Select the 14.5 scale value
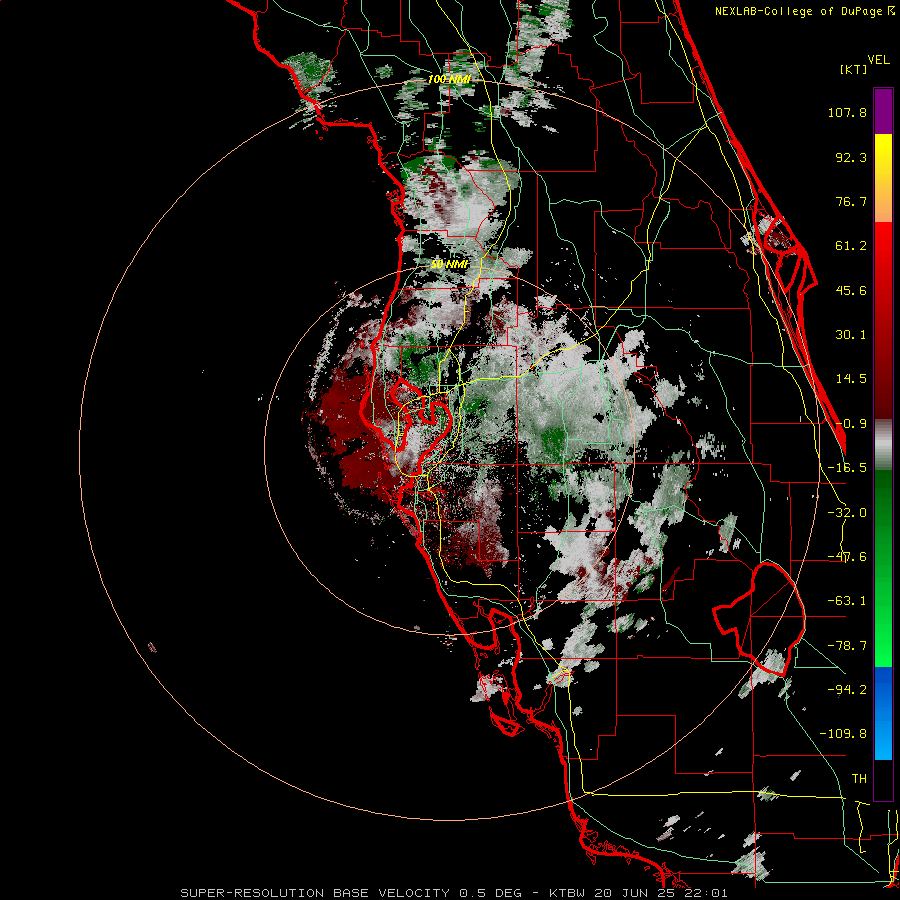 (851, 379)
